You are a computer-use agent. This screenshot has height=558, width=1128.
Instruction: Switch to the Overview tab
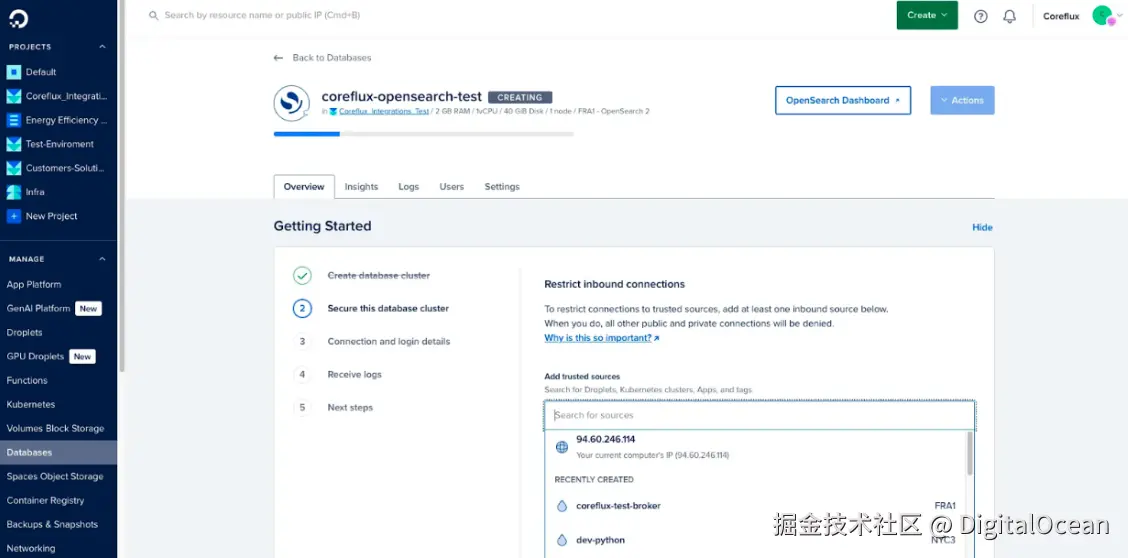[304, 186]
